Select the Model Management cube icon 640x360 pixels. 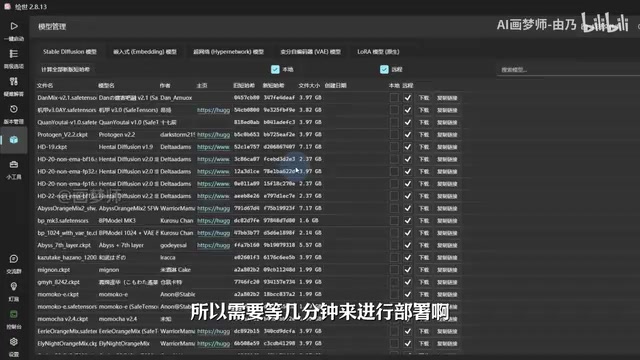[x=14, y=140]
